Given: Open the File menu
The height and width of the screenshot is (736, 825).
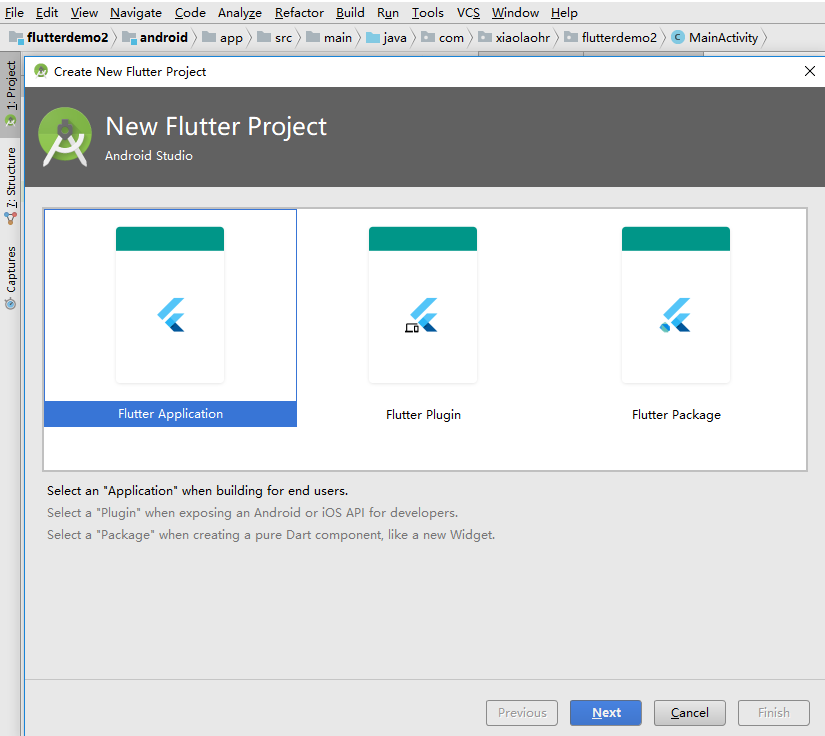Looking at the screenshot, I should pos(14,13).
